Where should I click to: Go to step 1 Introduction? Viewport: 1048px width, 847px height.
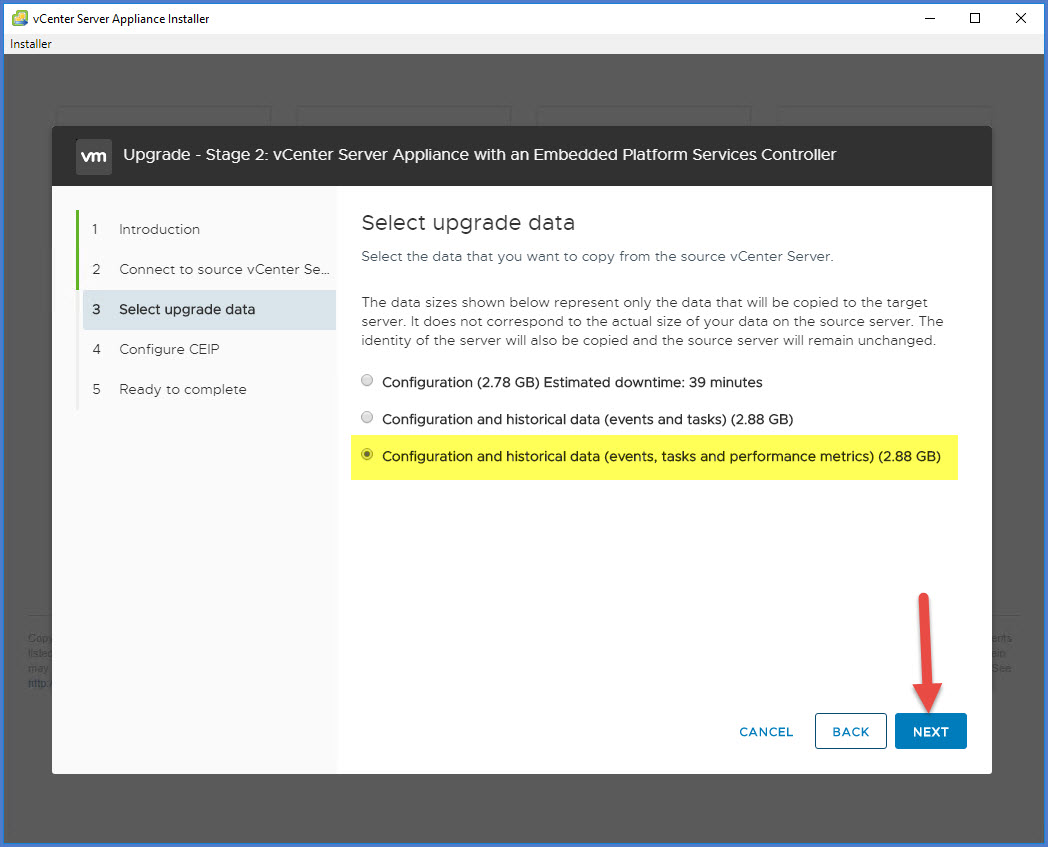click(159, 229)
